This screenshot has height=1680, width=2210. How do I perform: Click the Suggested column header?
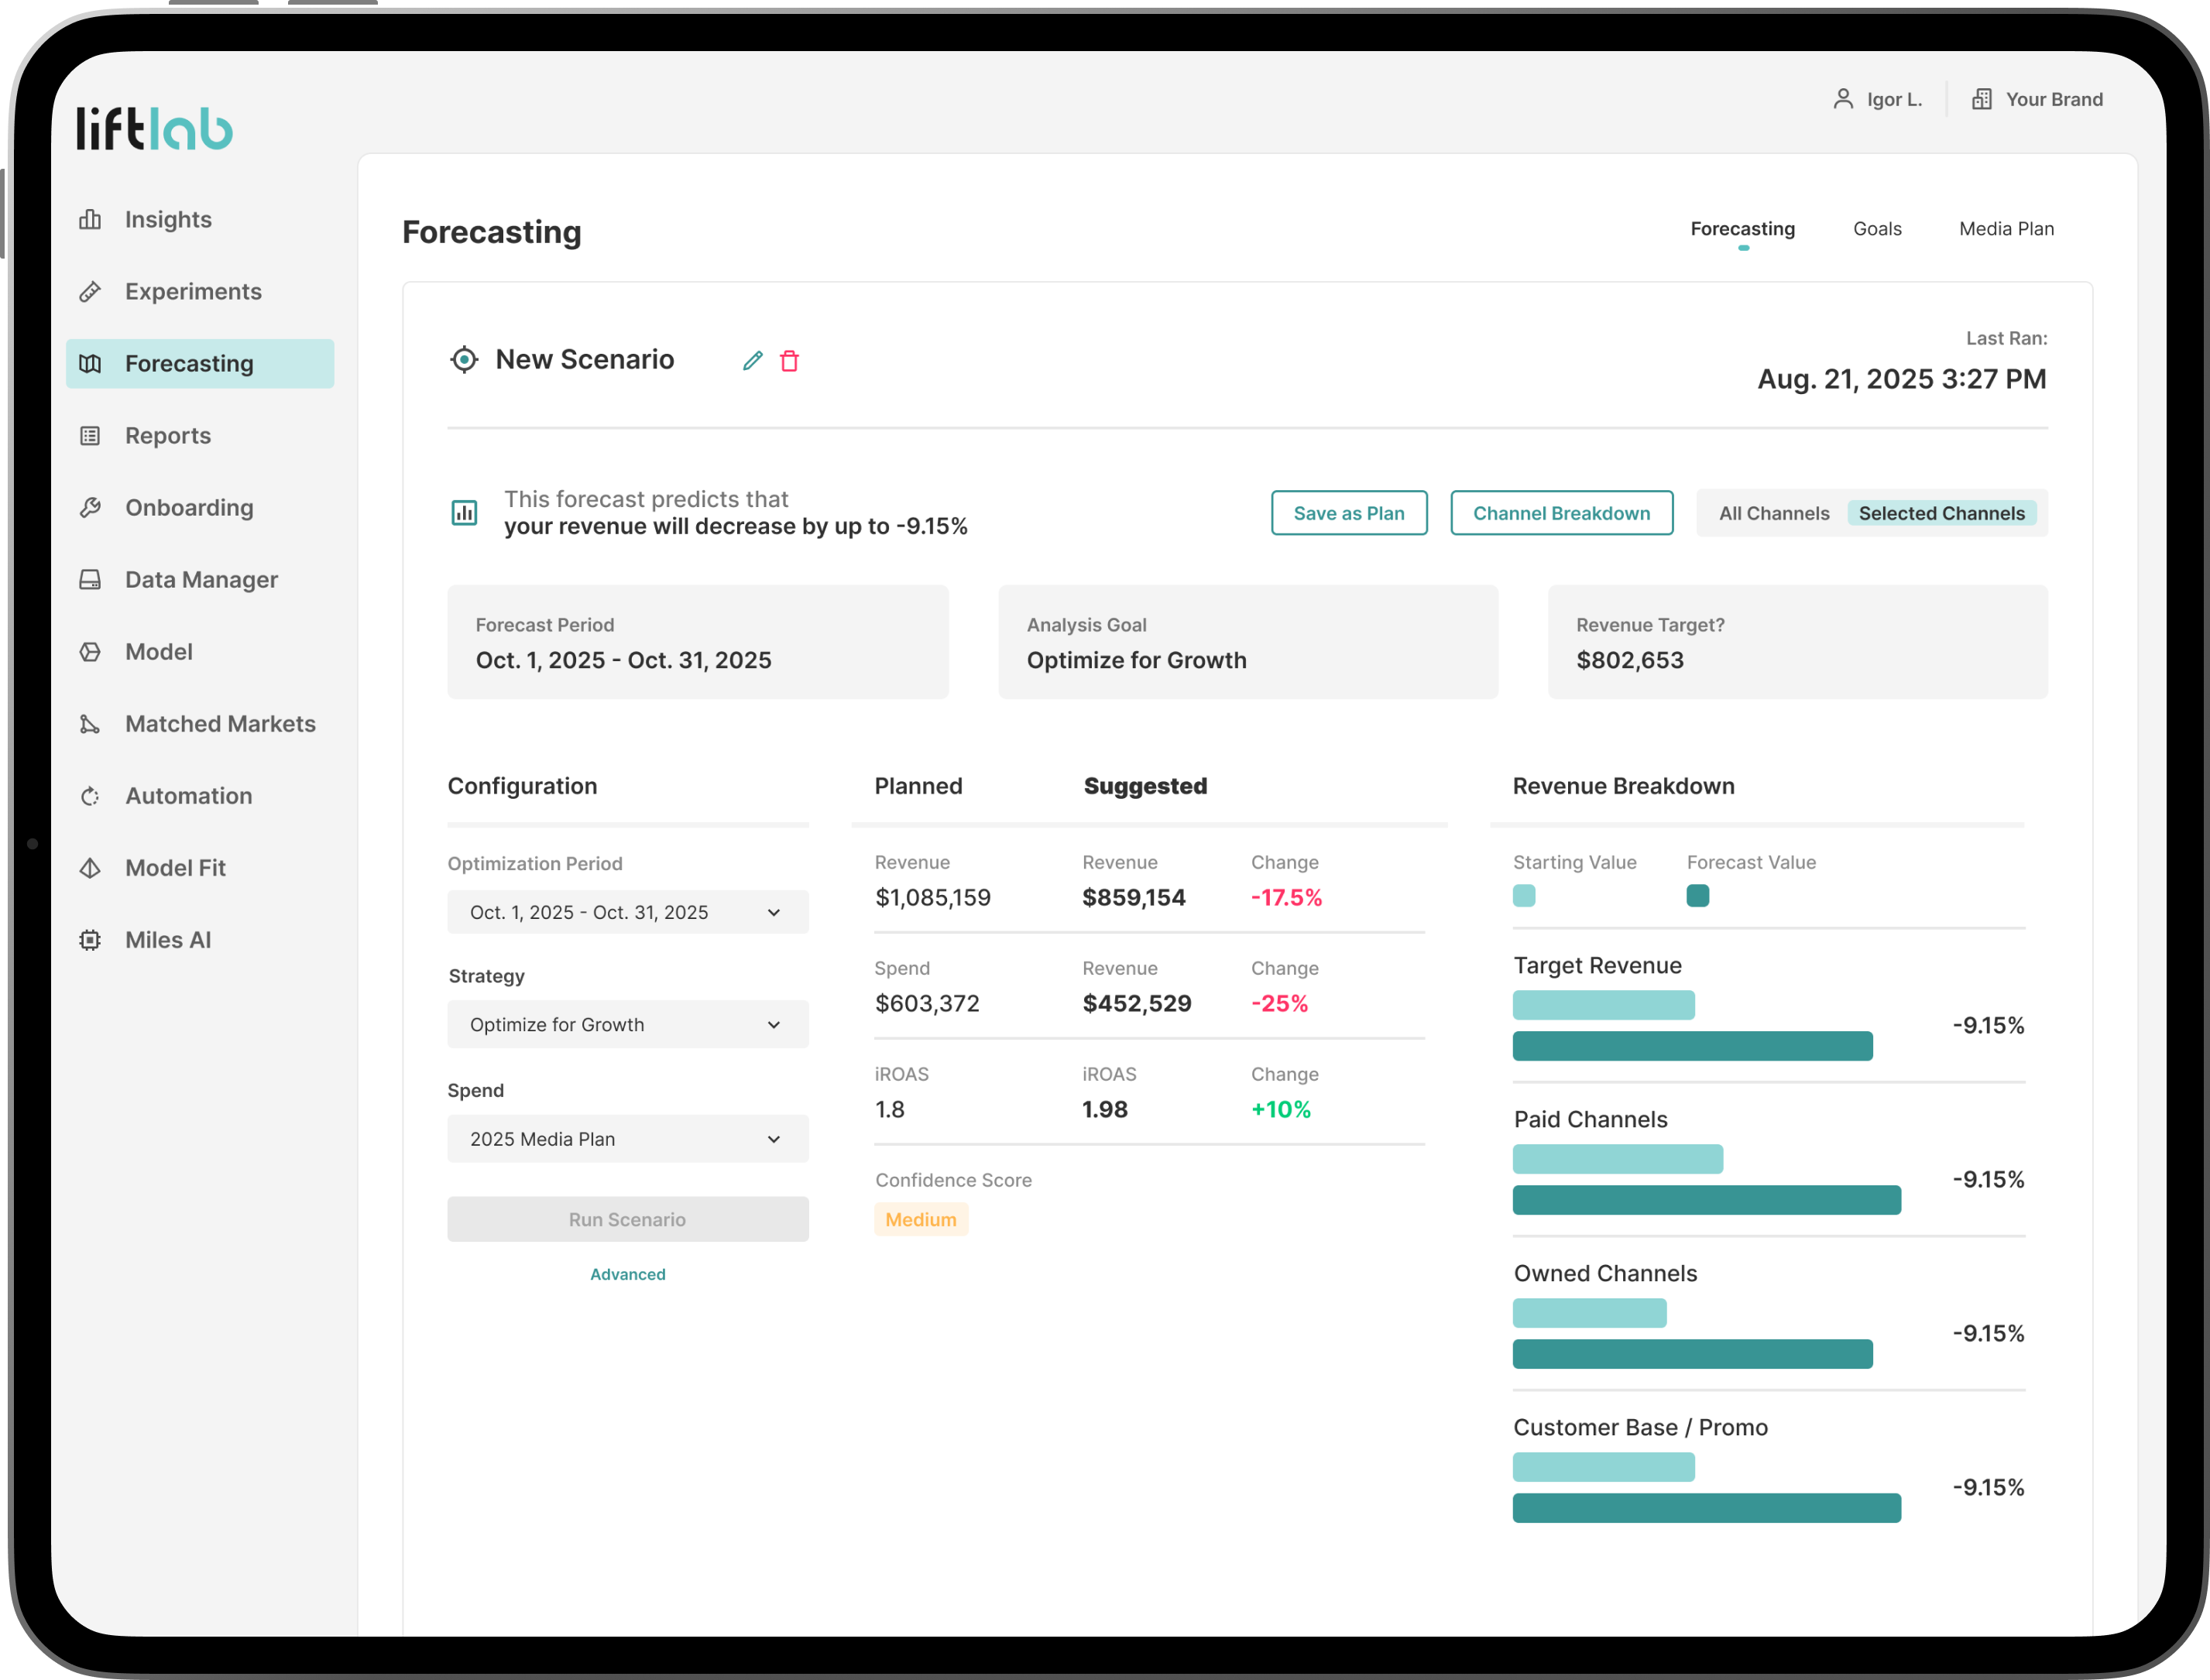(x=1145, y=786)
